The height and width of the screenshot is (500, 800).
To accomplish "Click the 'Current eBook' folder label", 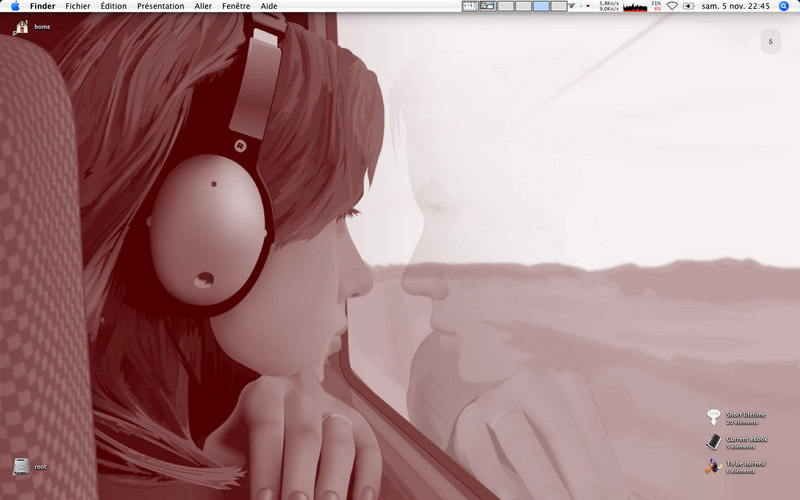I will (x=747, y=439).
